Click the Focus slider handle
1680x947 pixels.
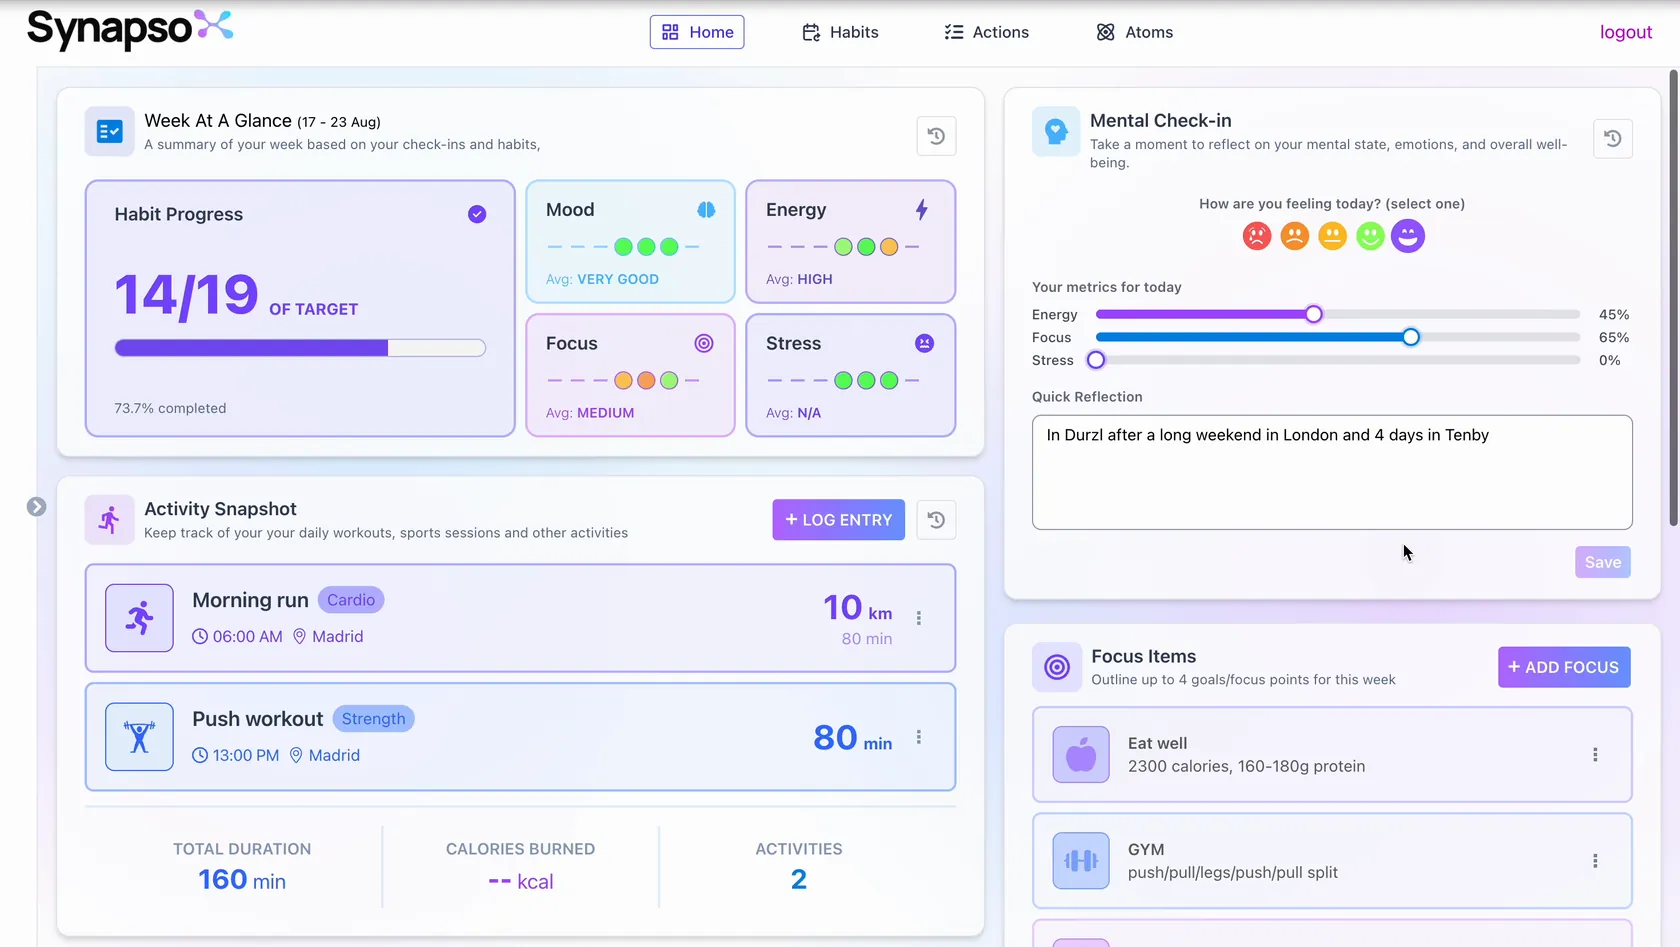[1411, 337]
